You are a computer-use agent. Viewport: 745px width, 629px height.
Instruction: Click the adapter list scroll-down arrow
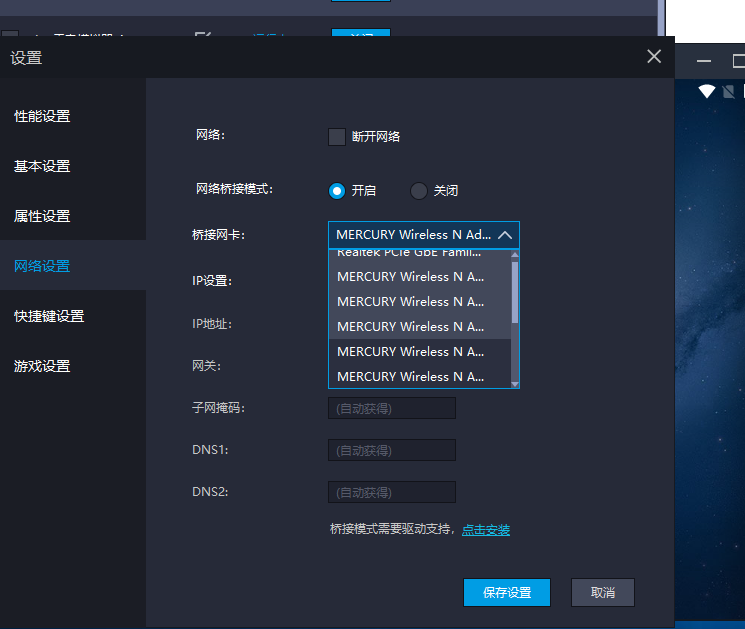[515, 383]
